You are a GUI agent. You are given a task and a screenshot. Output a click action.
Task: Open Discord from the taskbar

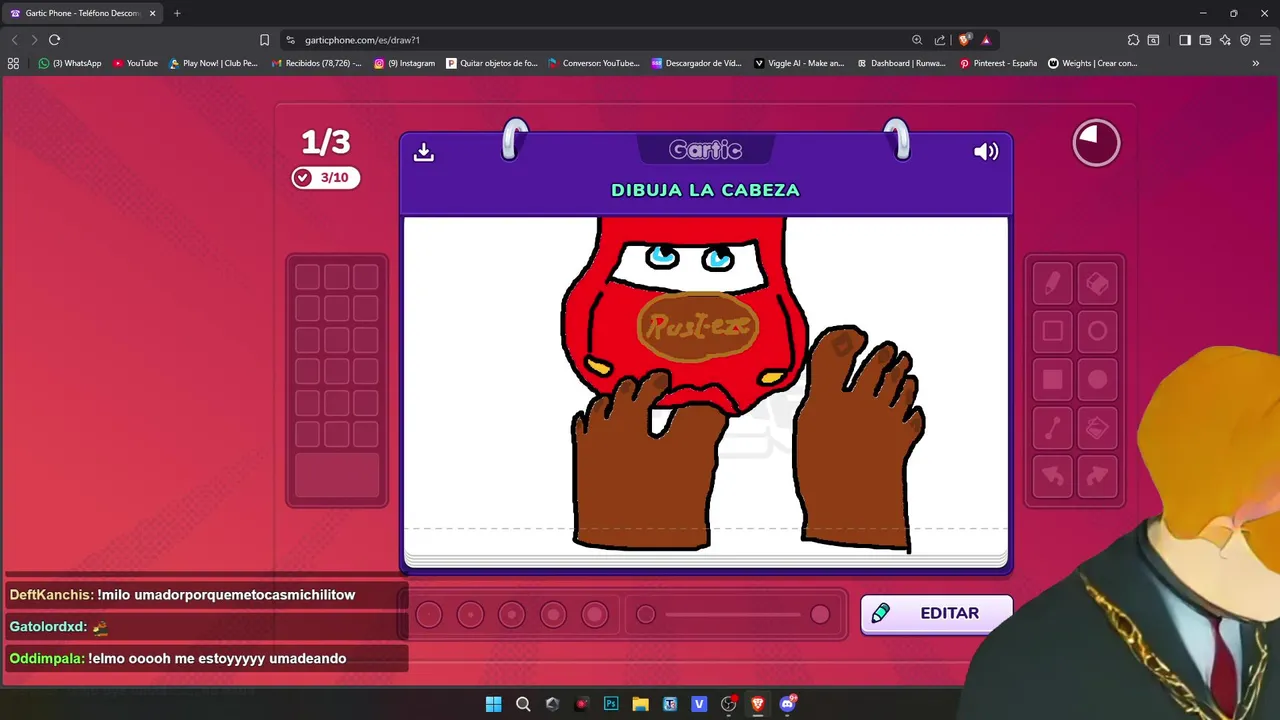787,704
